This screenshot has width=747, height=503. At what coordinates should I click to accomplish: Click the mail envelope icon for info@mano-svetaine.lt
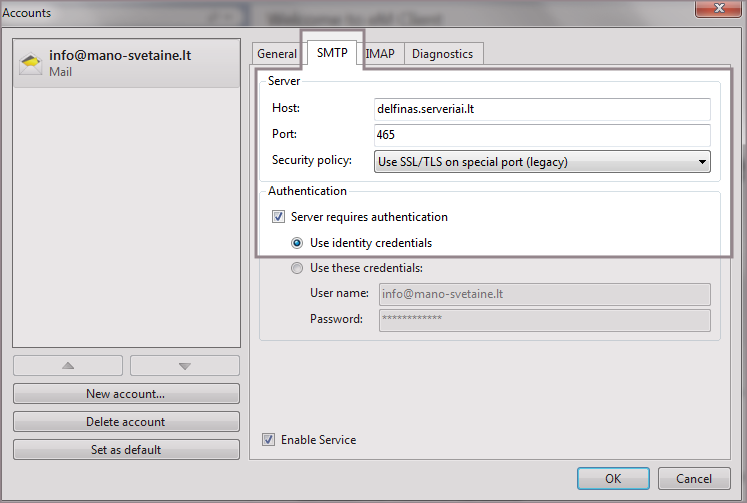click(x=32, y=64)
